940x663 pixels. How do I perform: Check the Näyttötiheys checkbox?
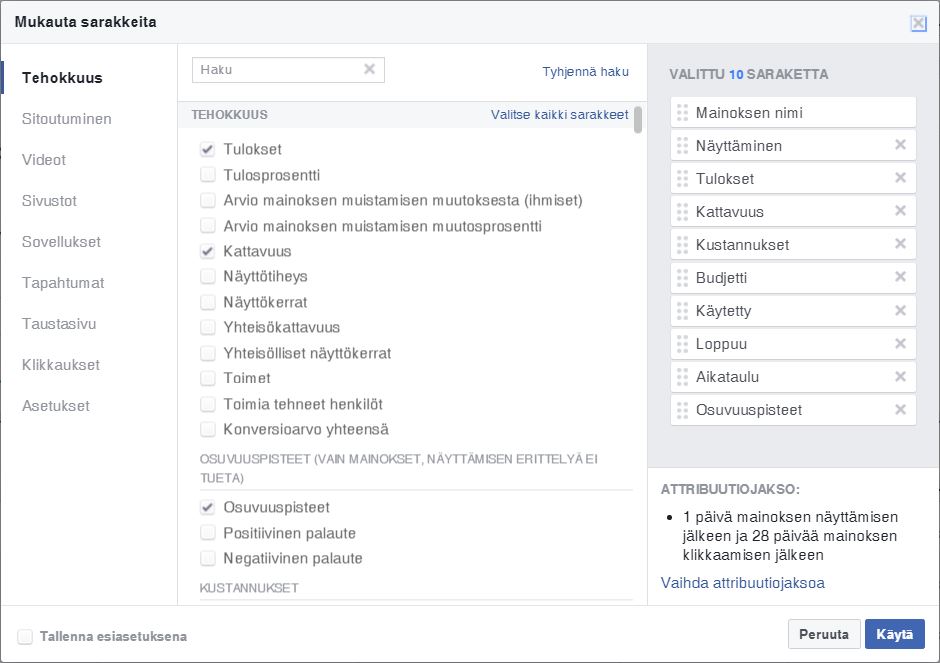207,276
